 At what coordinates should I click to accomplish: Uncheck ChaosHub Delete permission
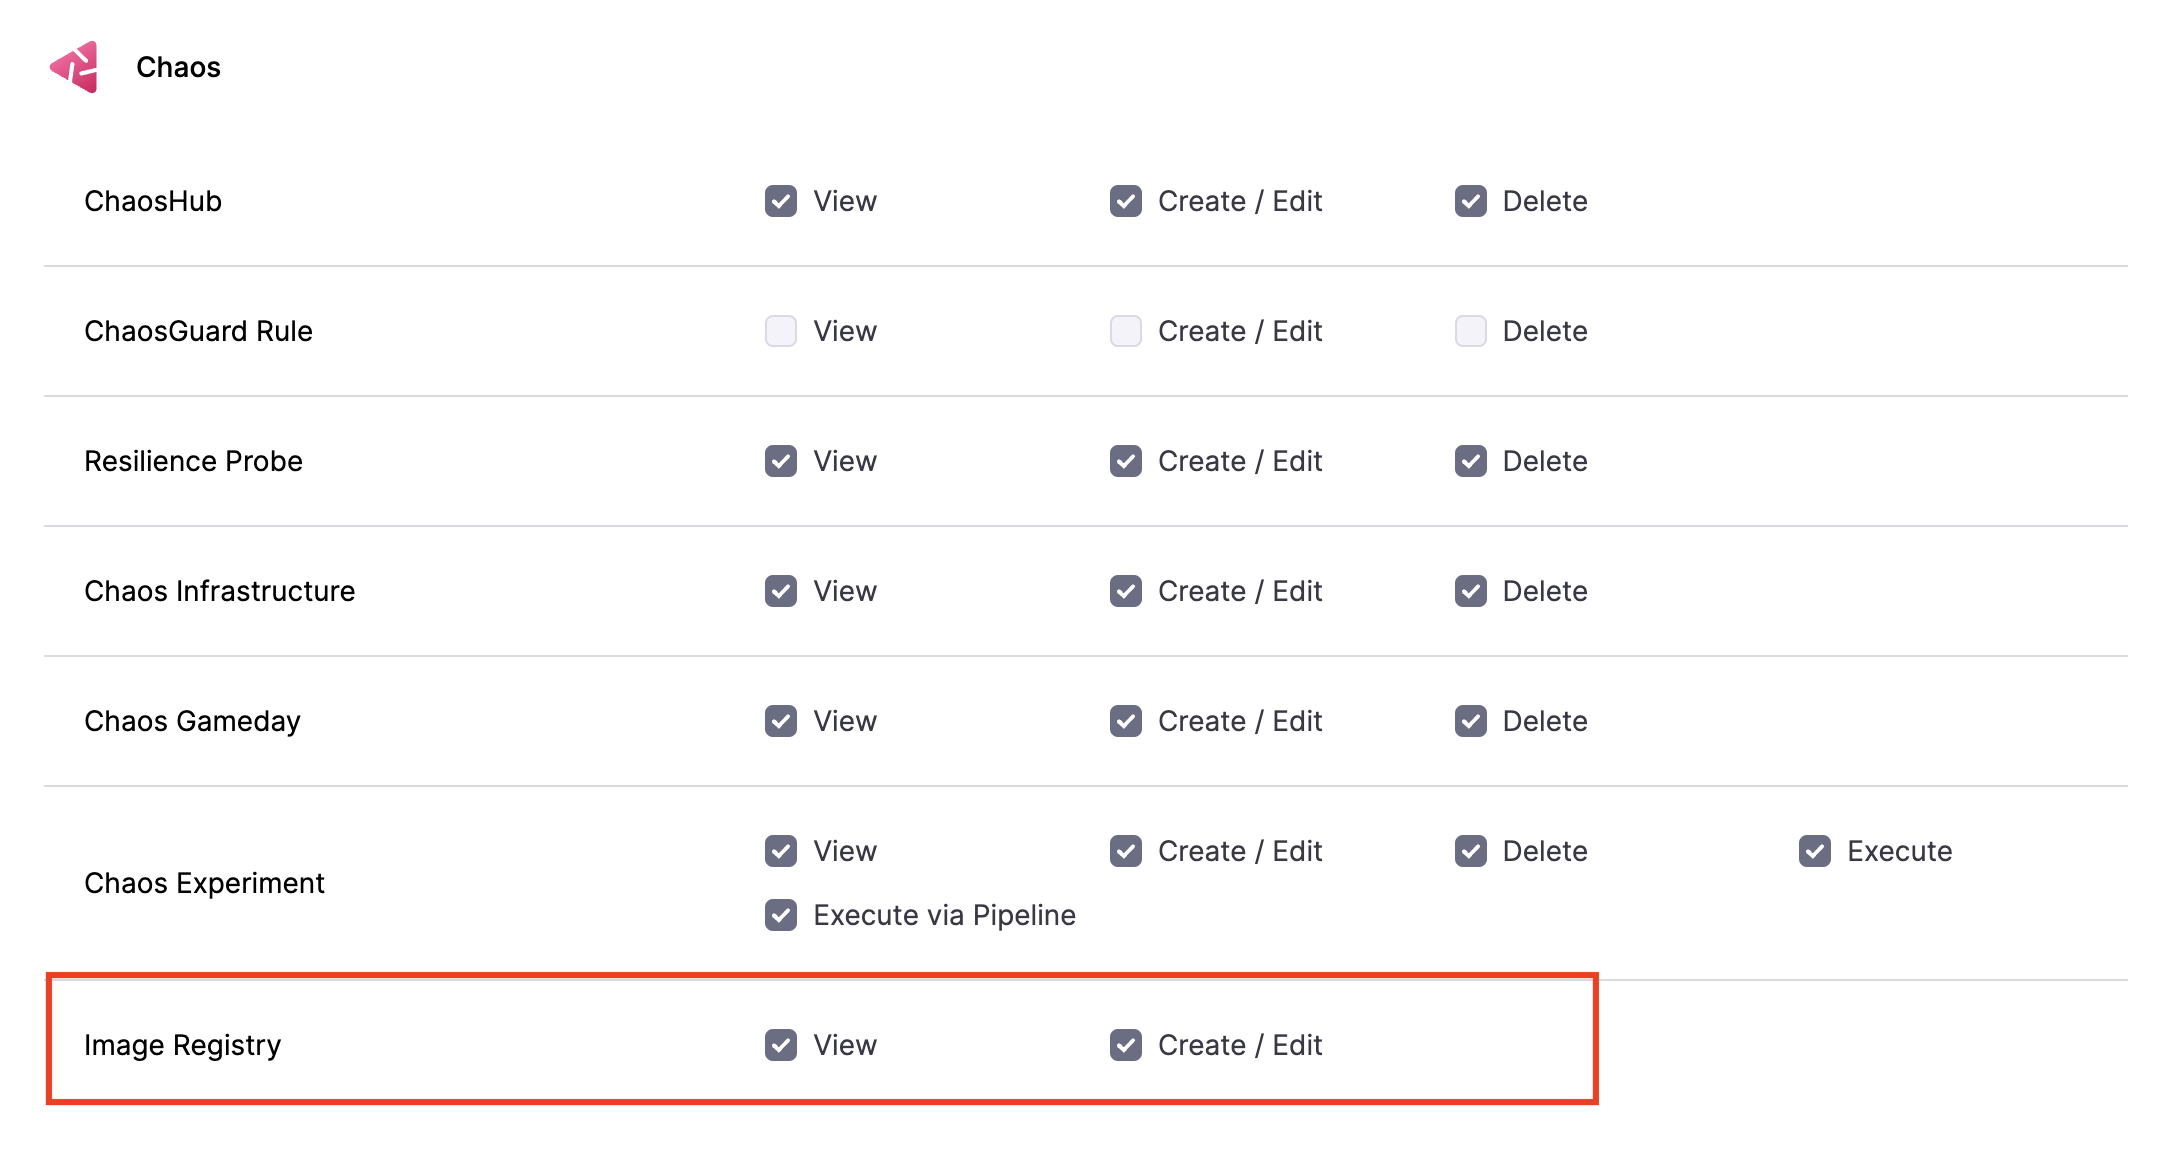[x=1471, y=201]
